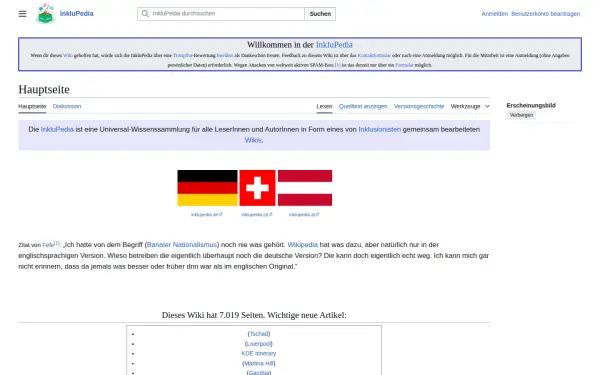Open the inklupedia.ch external link
The image size is (600, 375).
[x=256, y=215]
